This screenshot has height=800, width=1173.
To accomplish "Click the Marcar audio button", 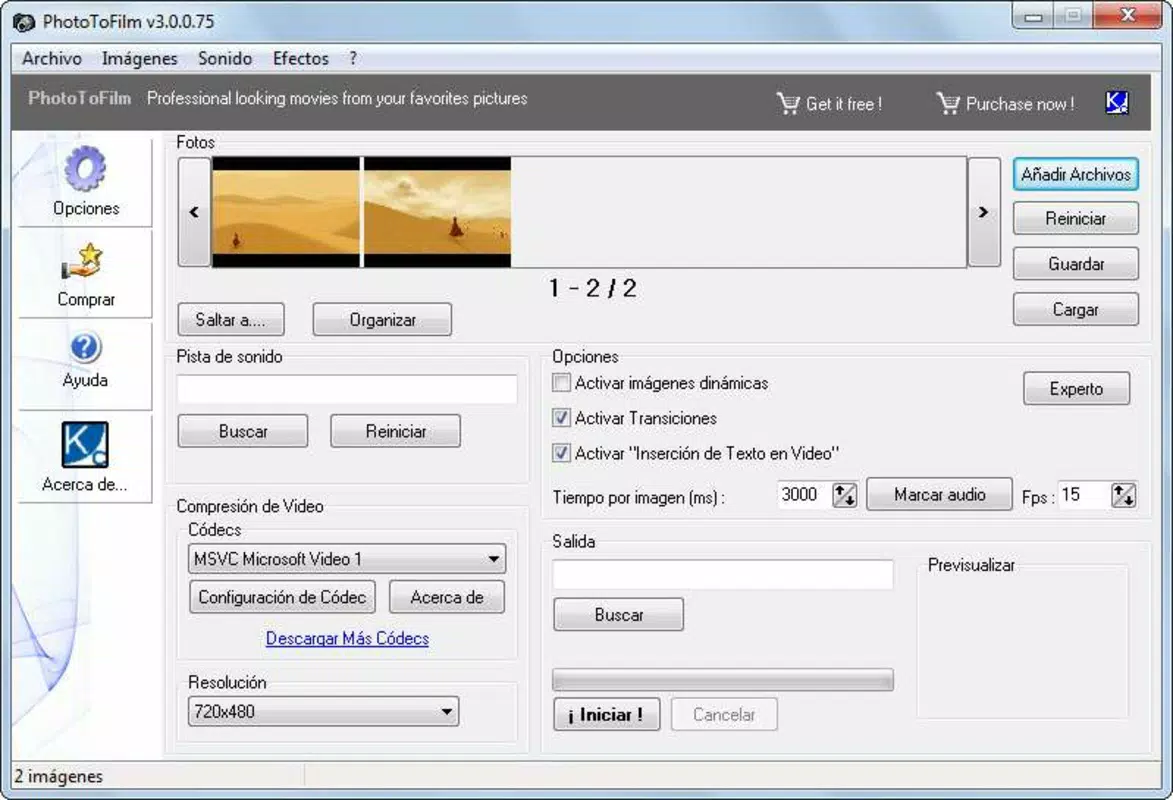I will (x=940, y=495).
